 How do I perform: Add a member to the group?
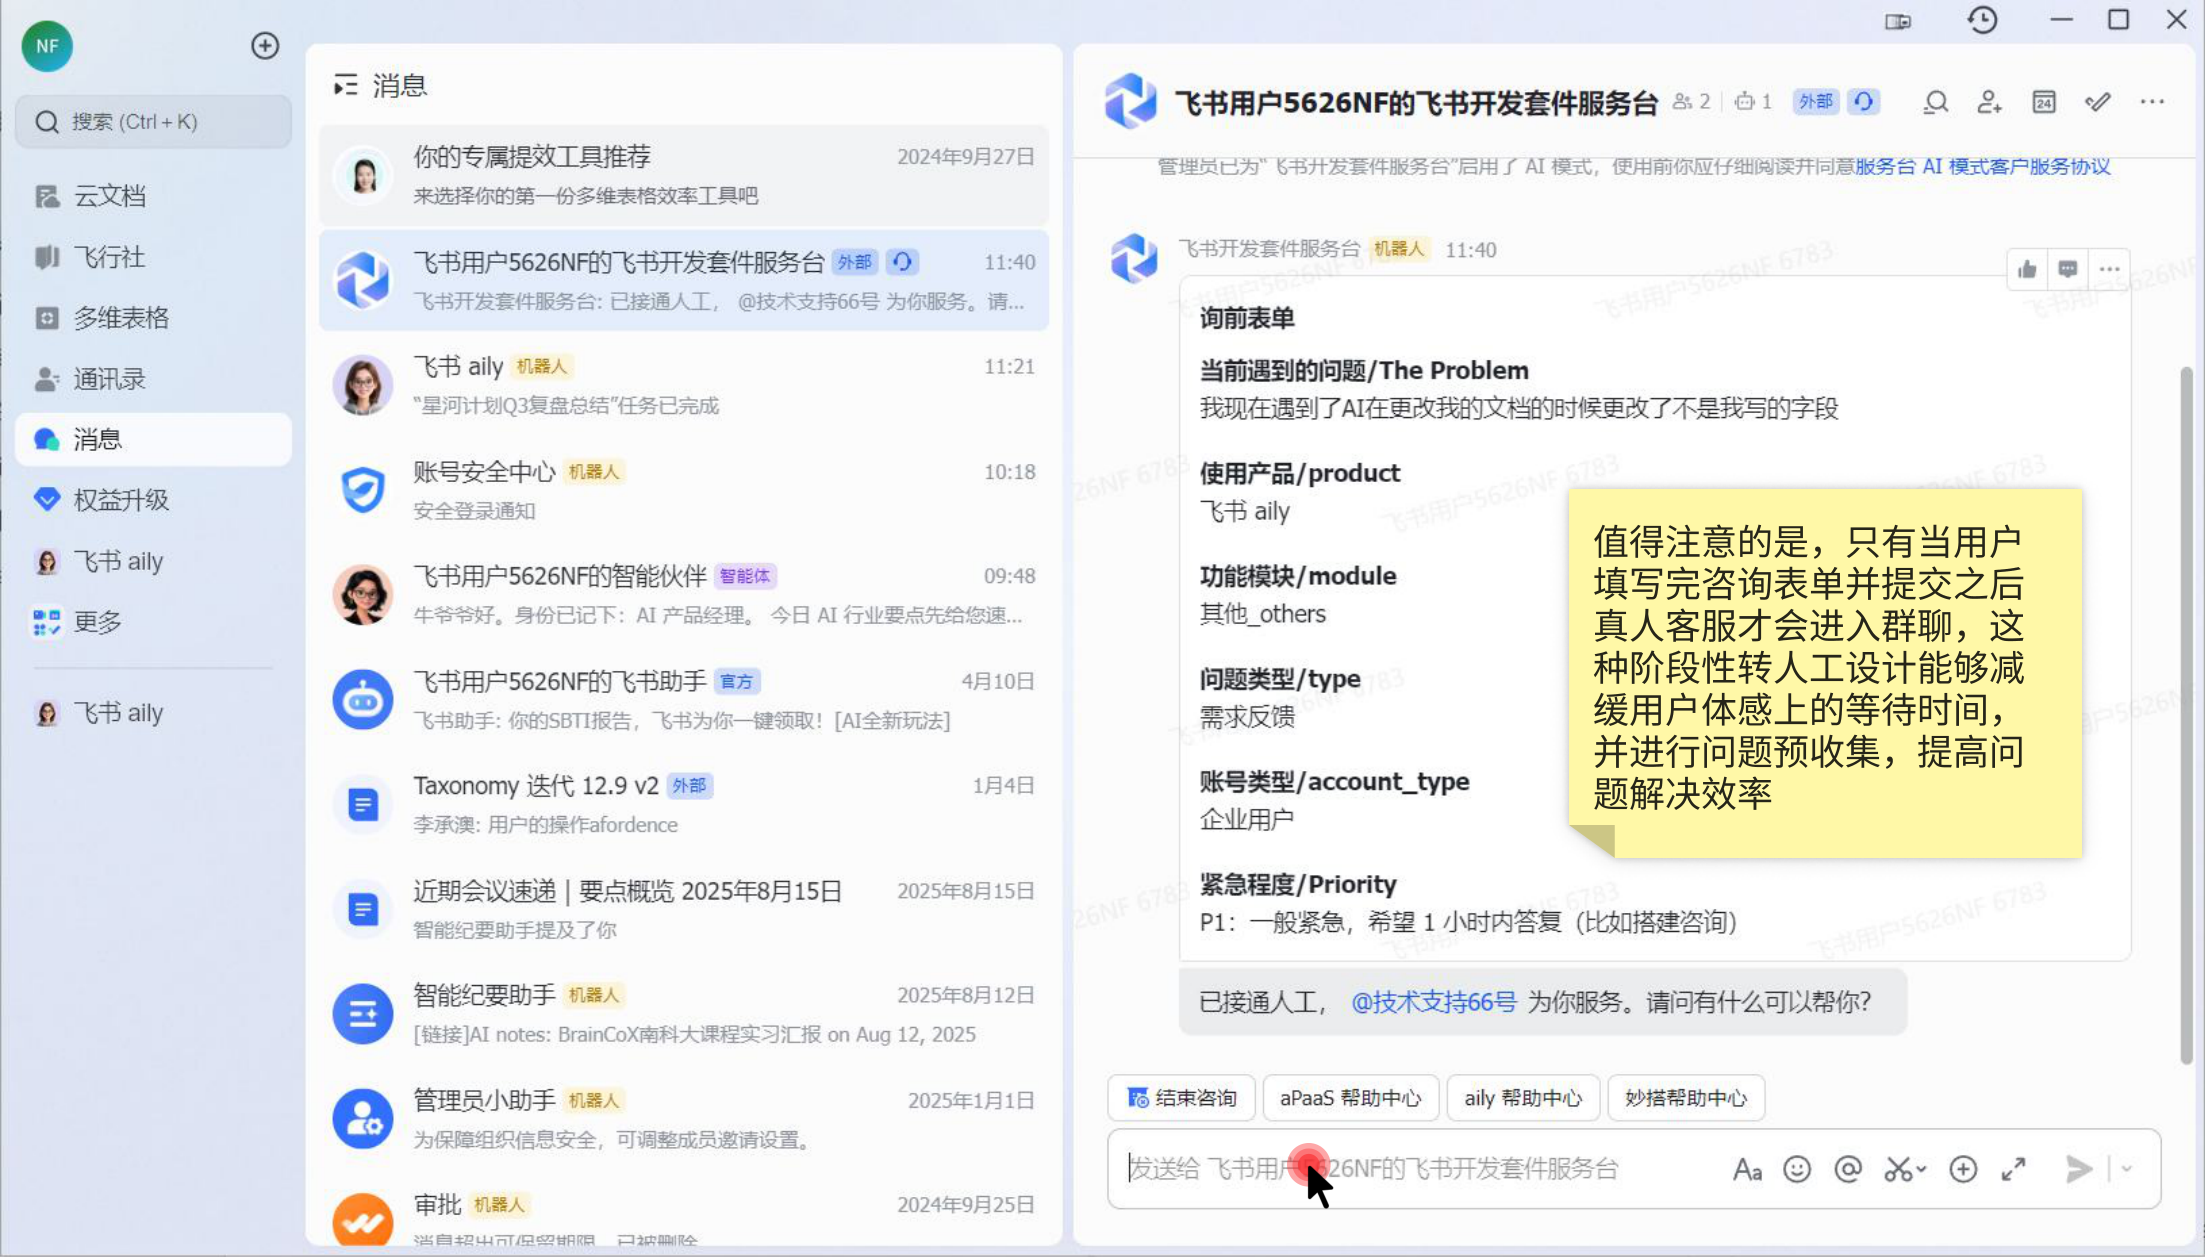1990,102
